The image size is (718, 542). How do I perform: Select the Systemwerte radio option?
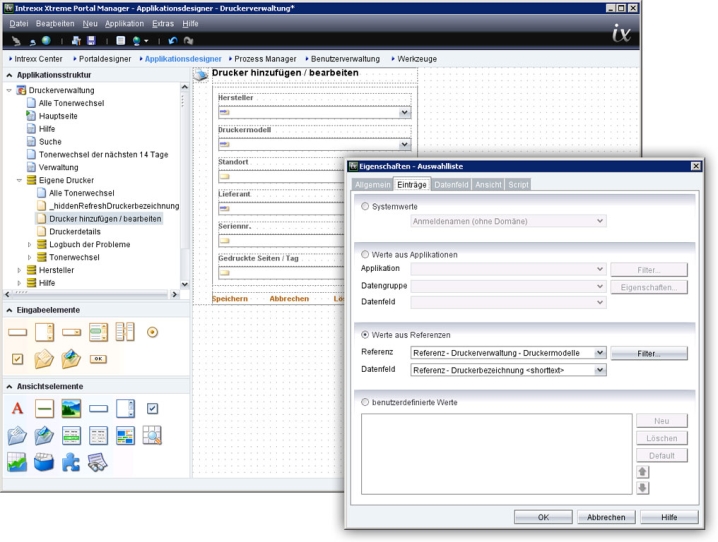point(365,206)
